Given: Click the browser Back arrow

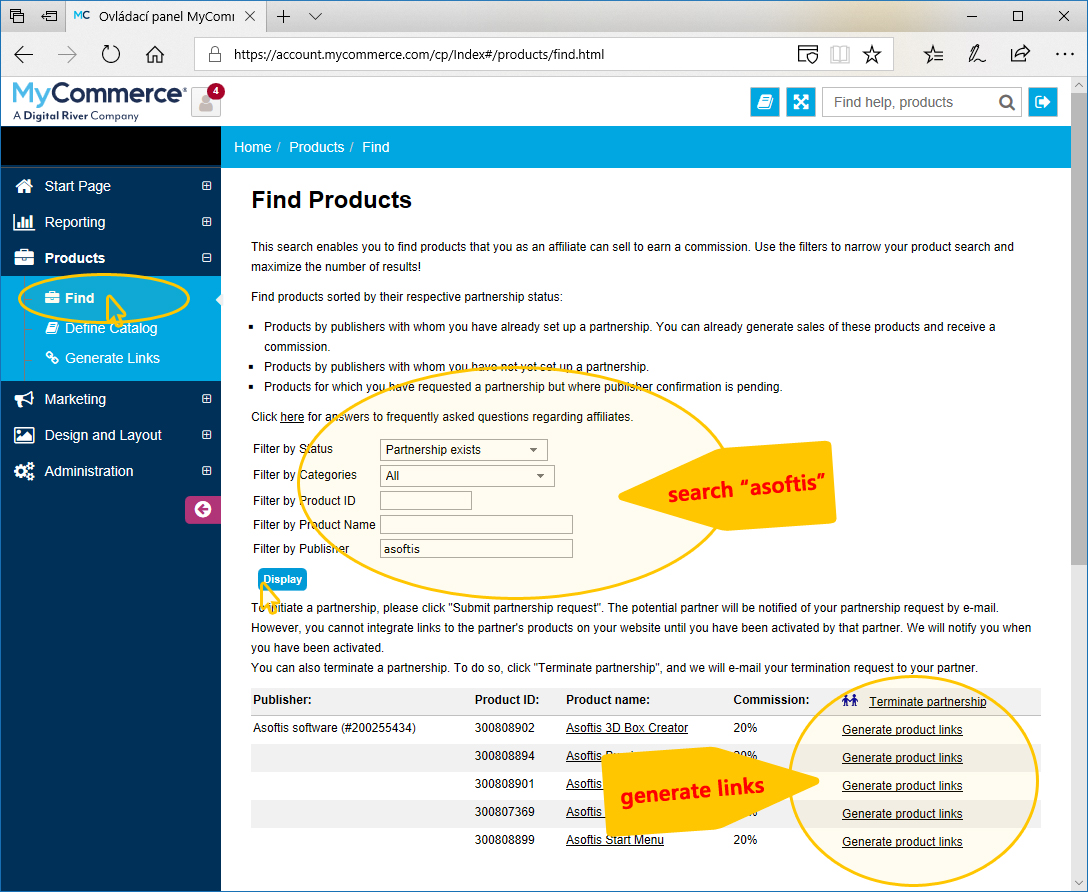Looking at the screenshot, I should (24, 54).
